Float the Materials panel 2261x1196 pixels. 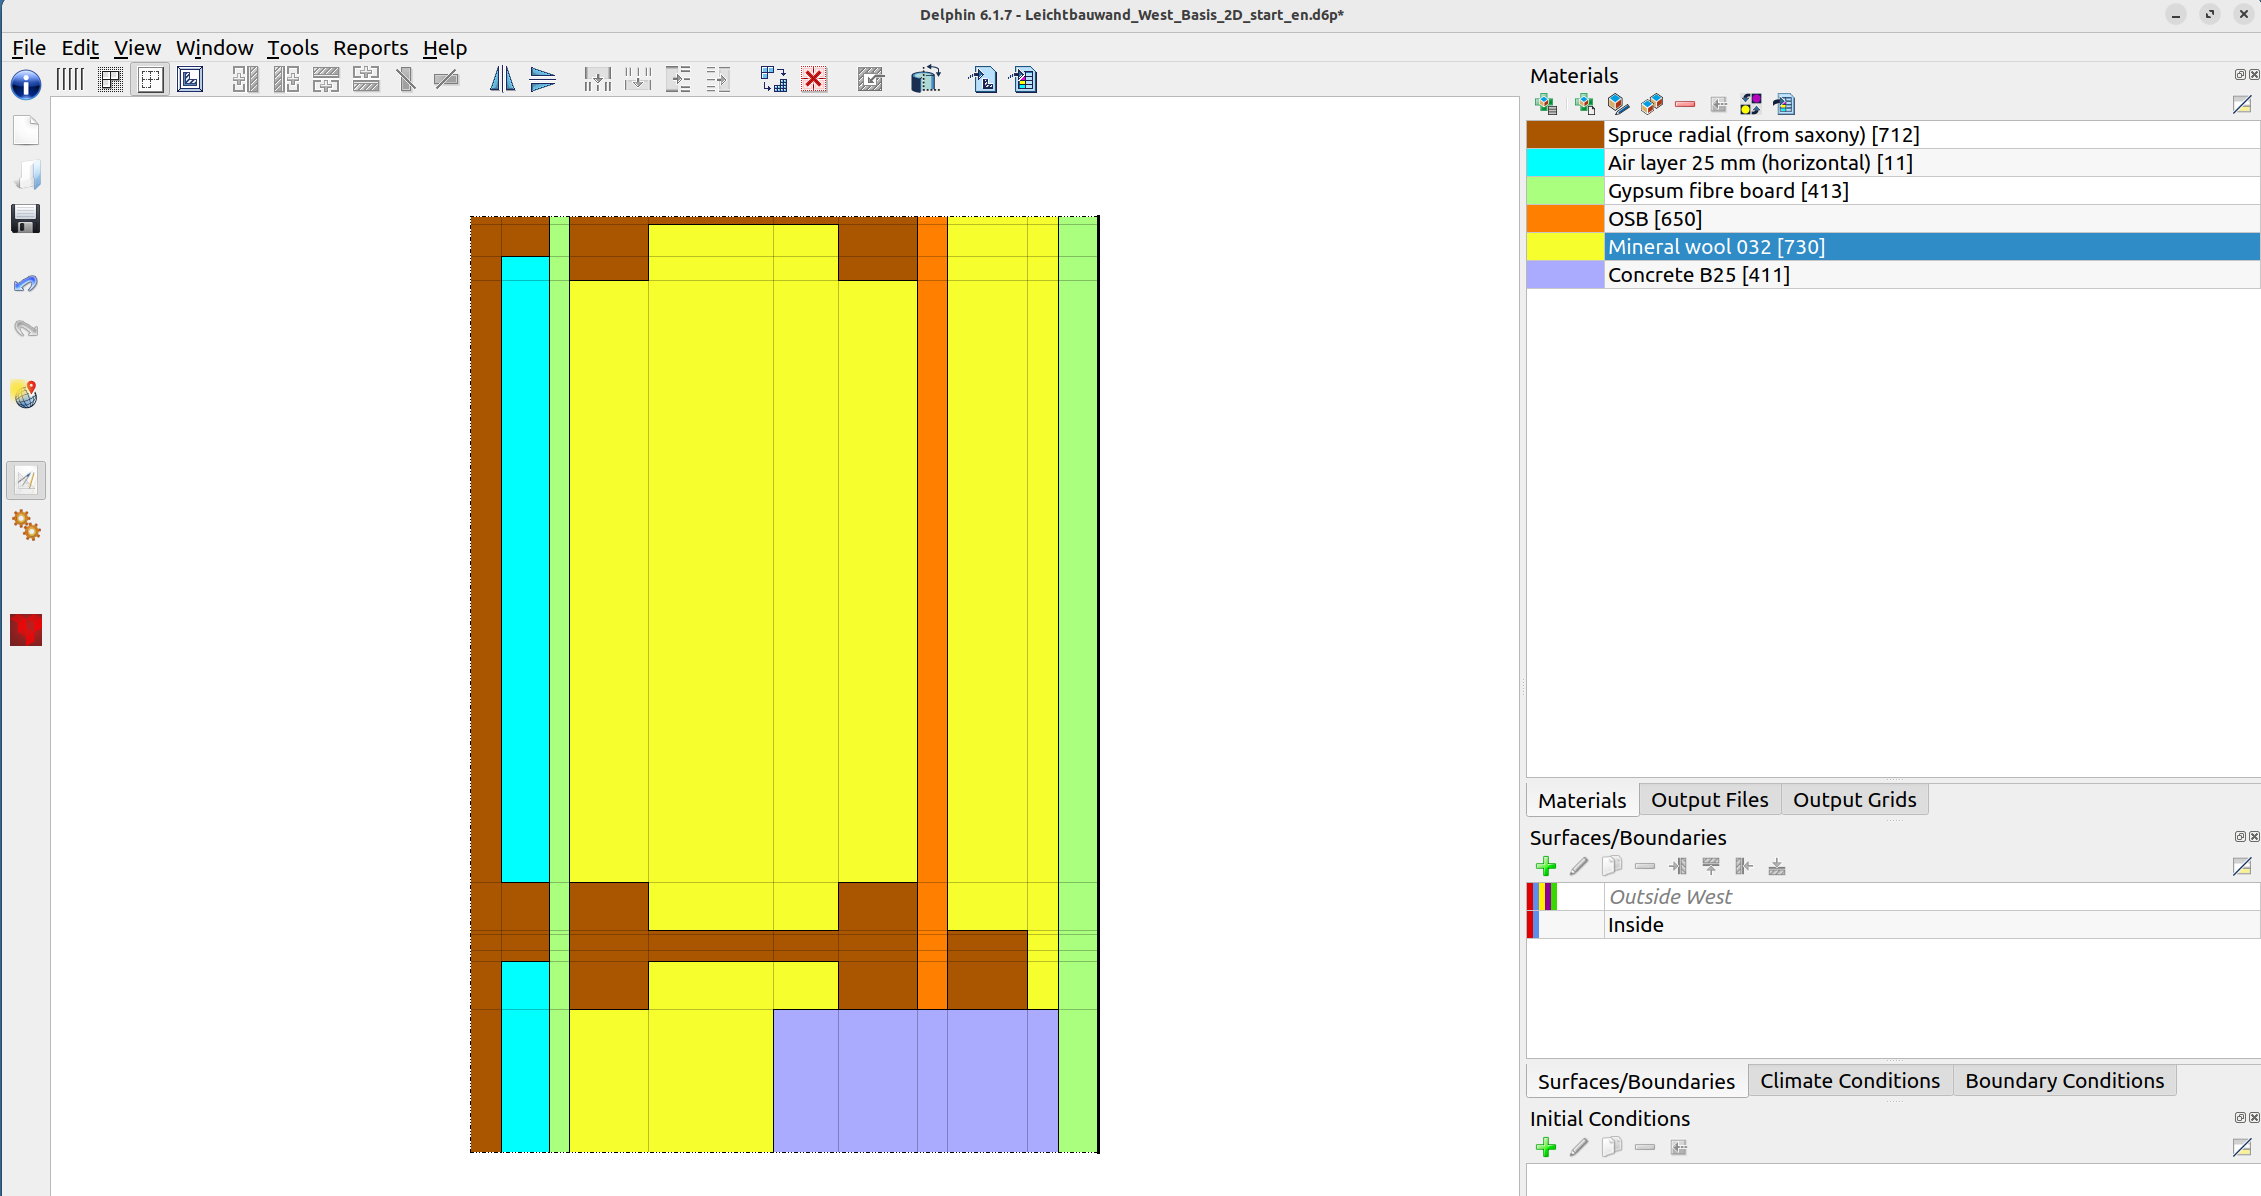(2240, 75)
